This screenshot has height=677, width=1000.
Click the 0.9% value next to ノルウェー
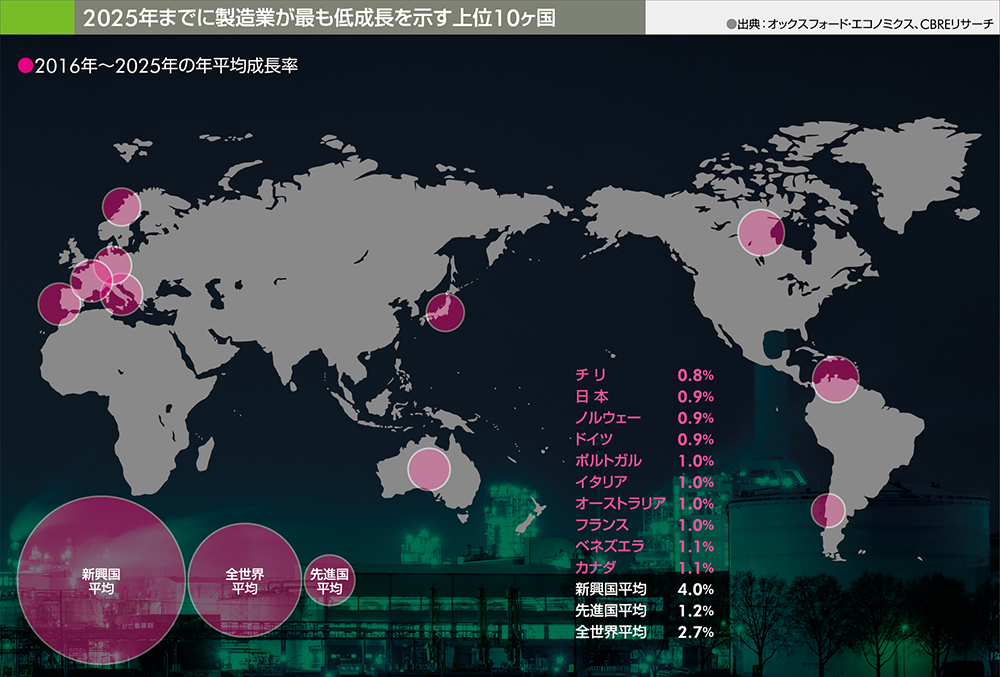696,418
